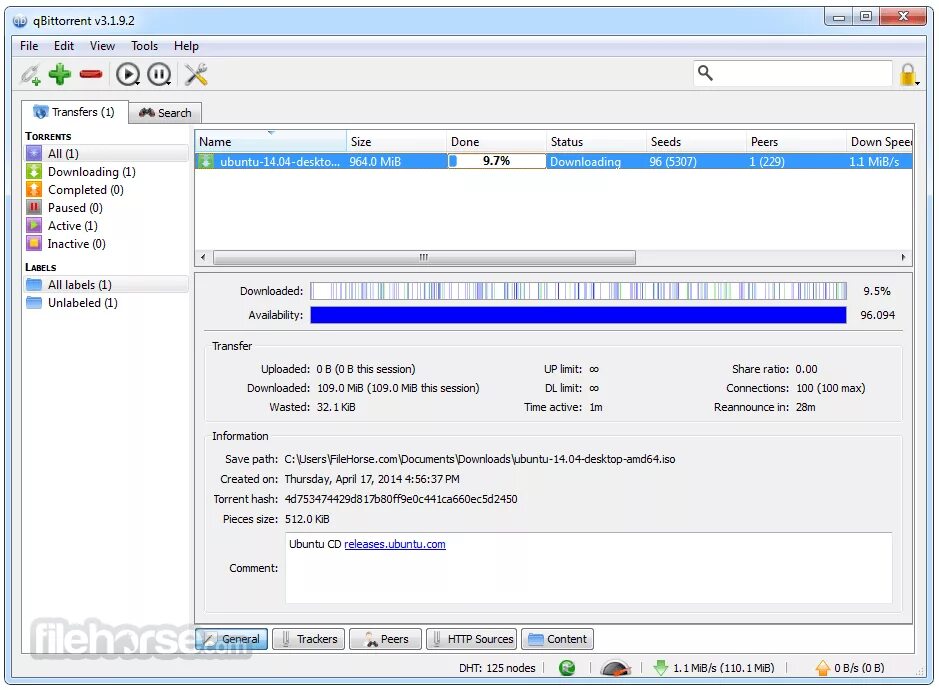The image size is (939, 690).
Task: Open the File menu
Action: point(29,46)
